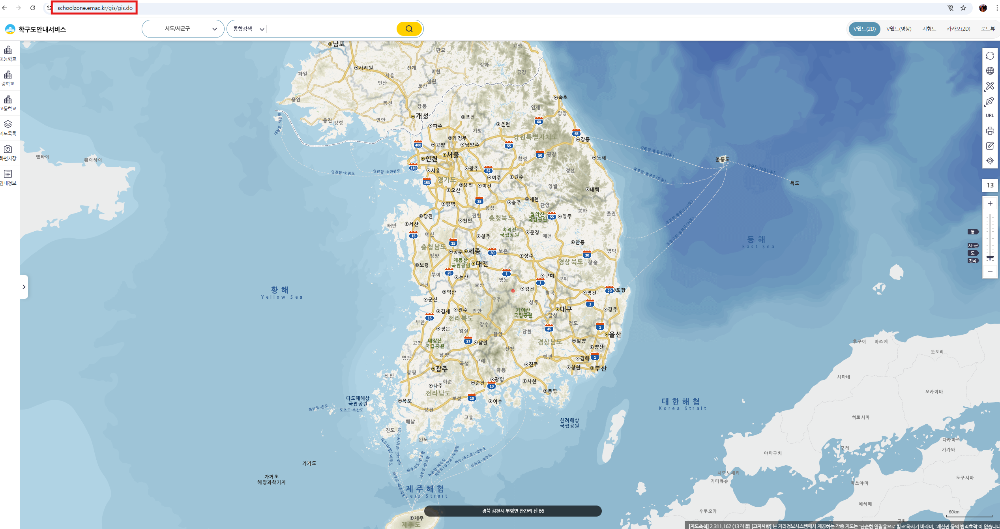Click the circular reset map icon
The width and height of the screenshot is (1000, 529).
tap(990, 56)
